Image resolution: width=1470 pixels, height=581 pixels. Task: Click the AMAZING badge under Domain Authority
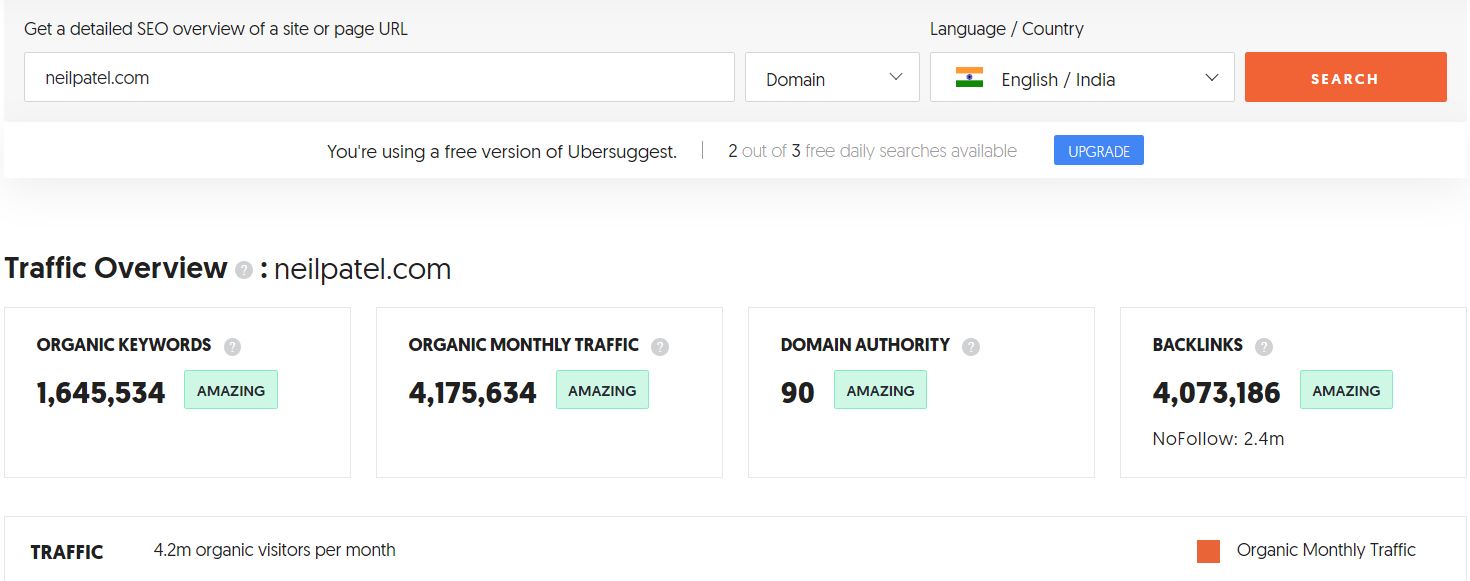click(x=880, y=390)
